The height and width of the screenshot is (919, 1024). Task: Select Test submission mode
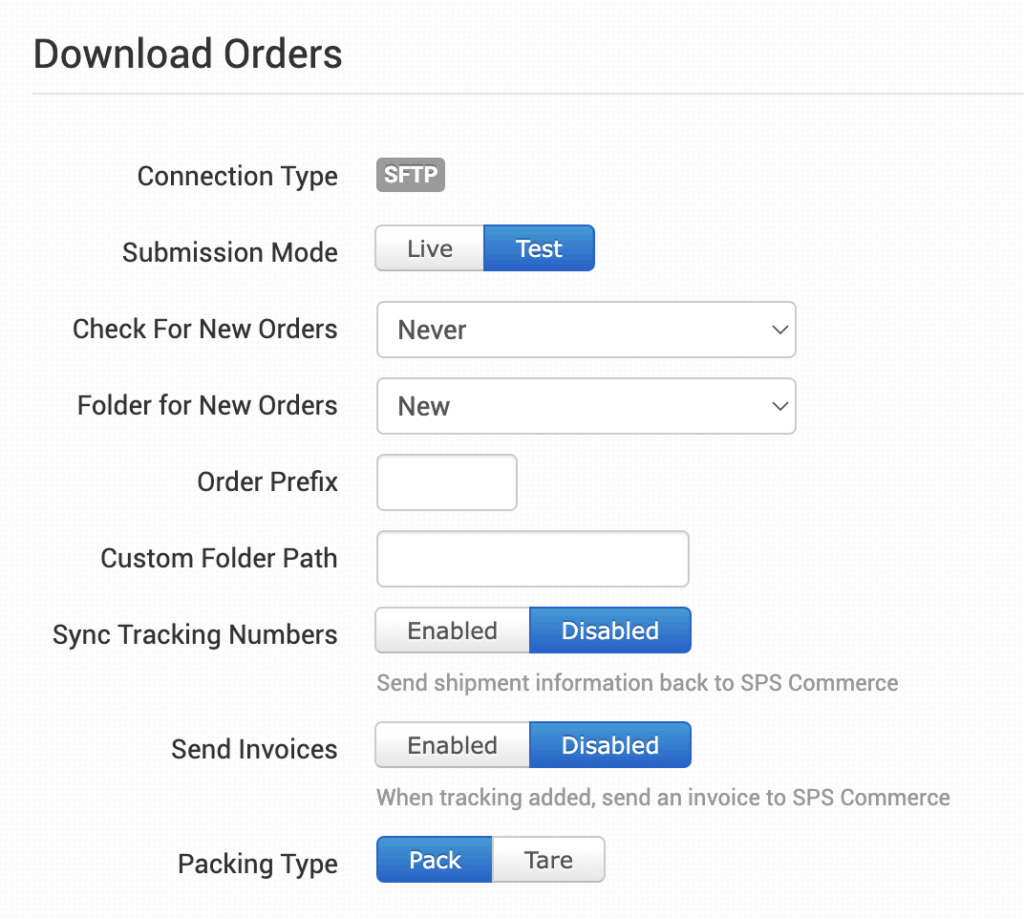tap(539, 249)
